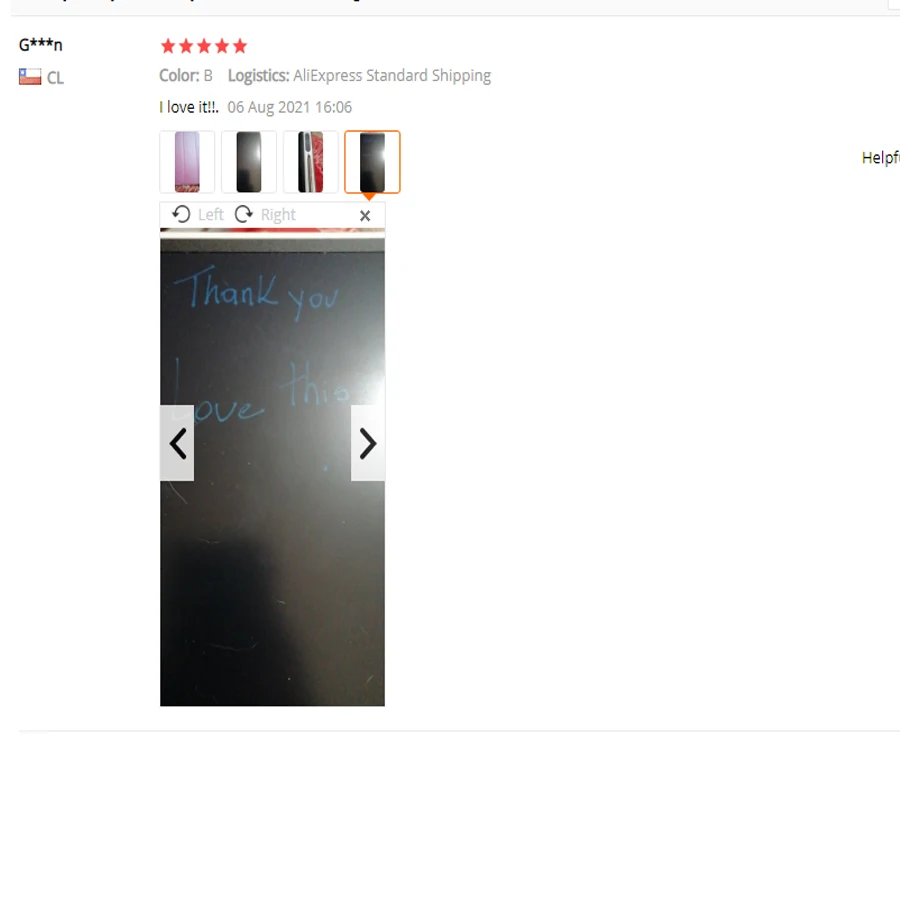Screen dimensions: 900x900
Task: Open the red background photo thumbnail
Action: click(x=311, y=162)
